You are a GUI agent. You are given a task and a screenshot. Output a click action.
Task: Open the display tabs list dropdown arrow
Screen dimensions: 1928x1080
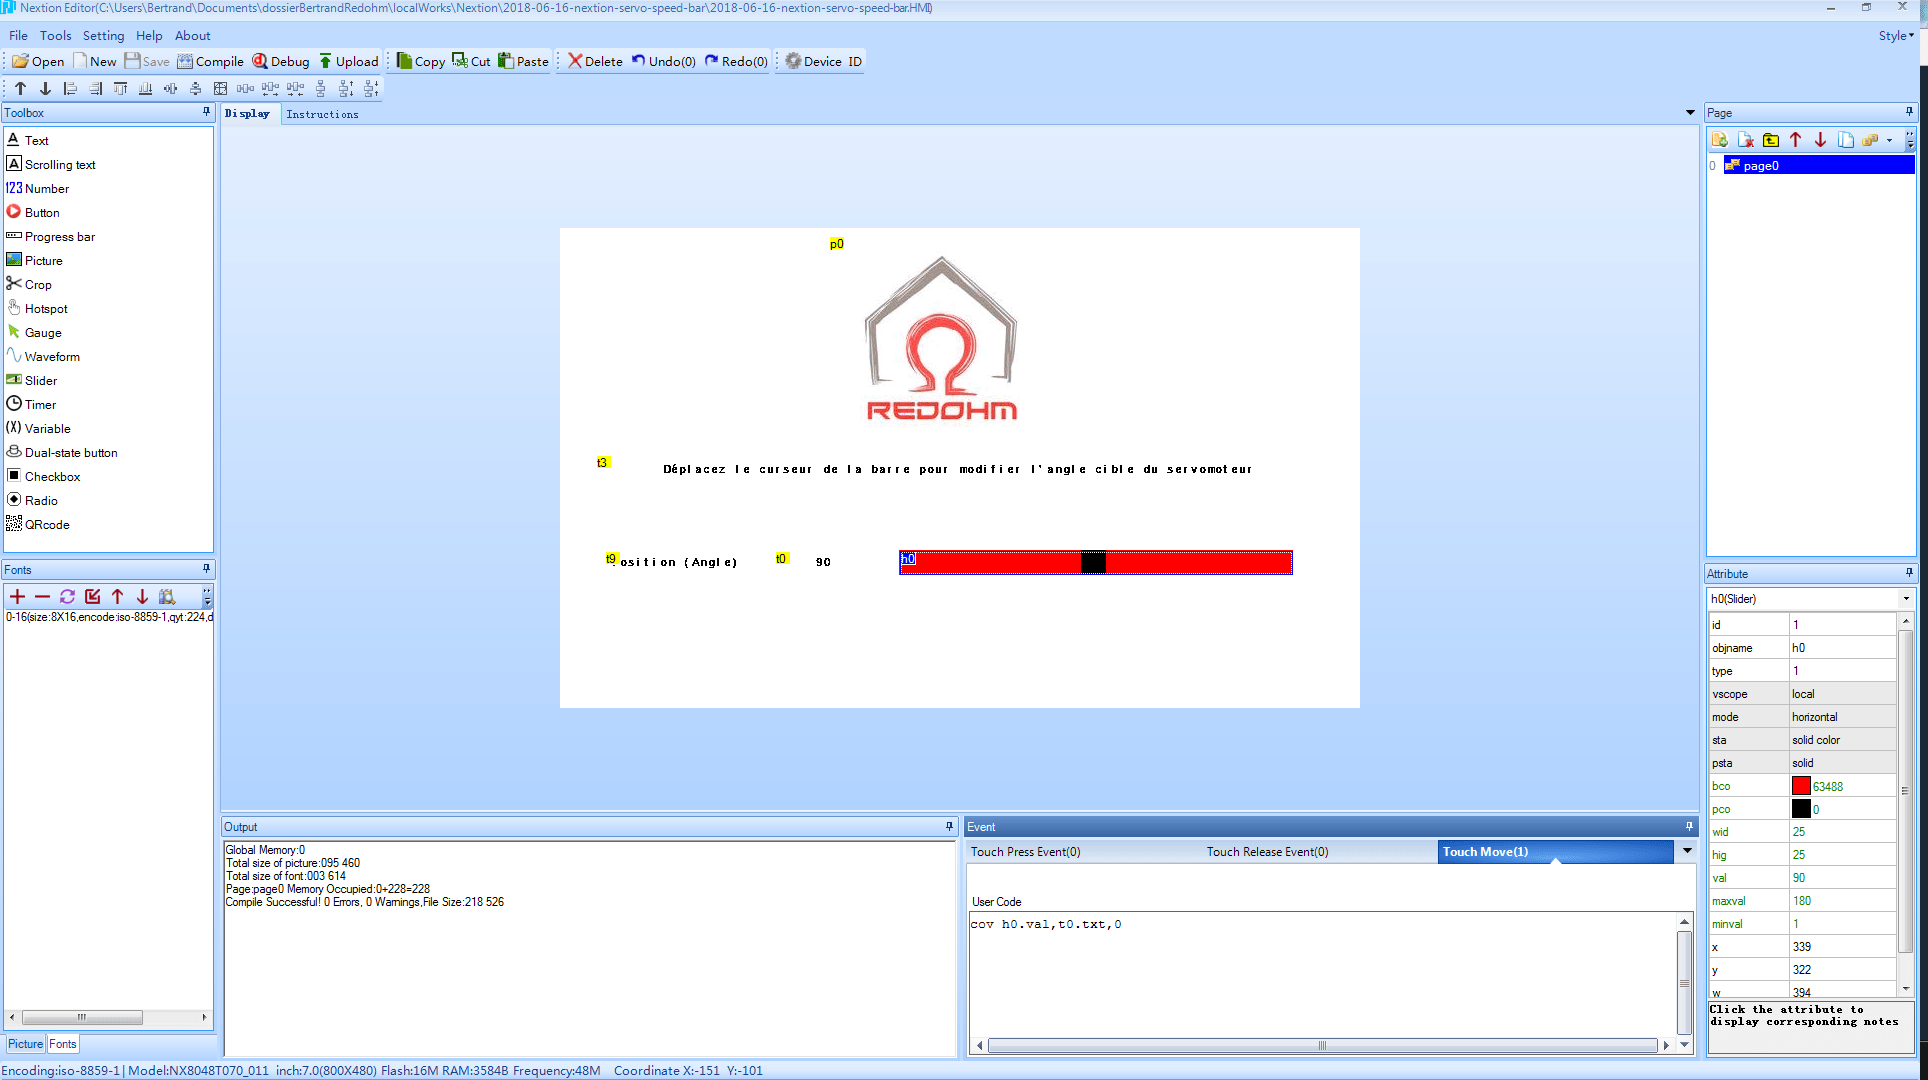1690,113
